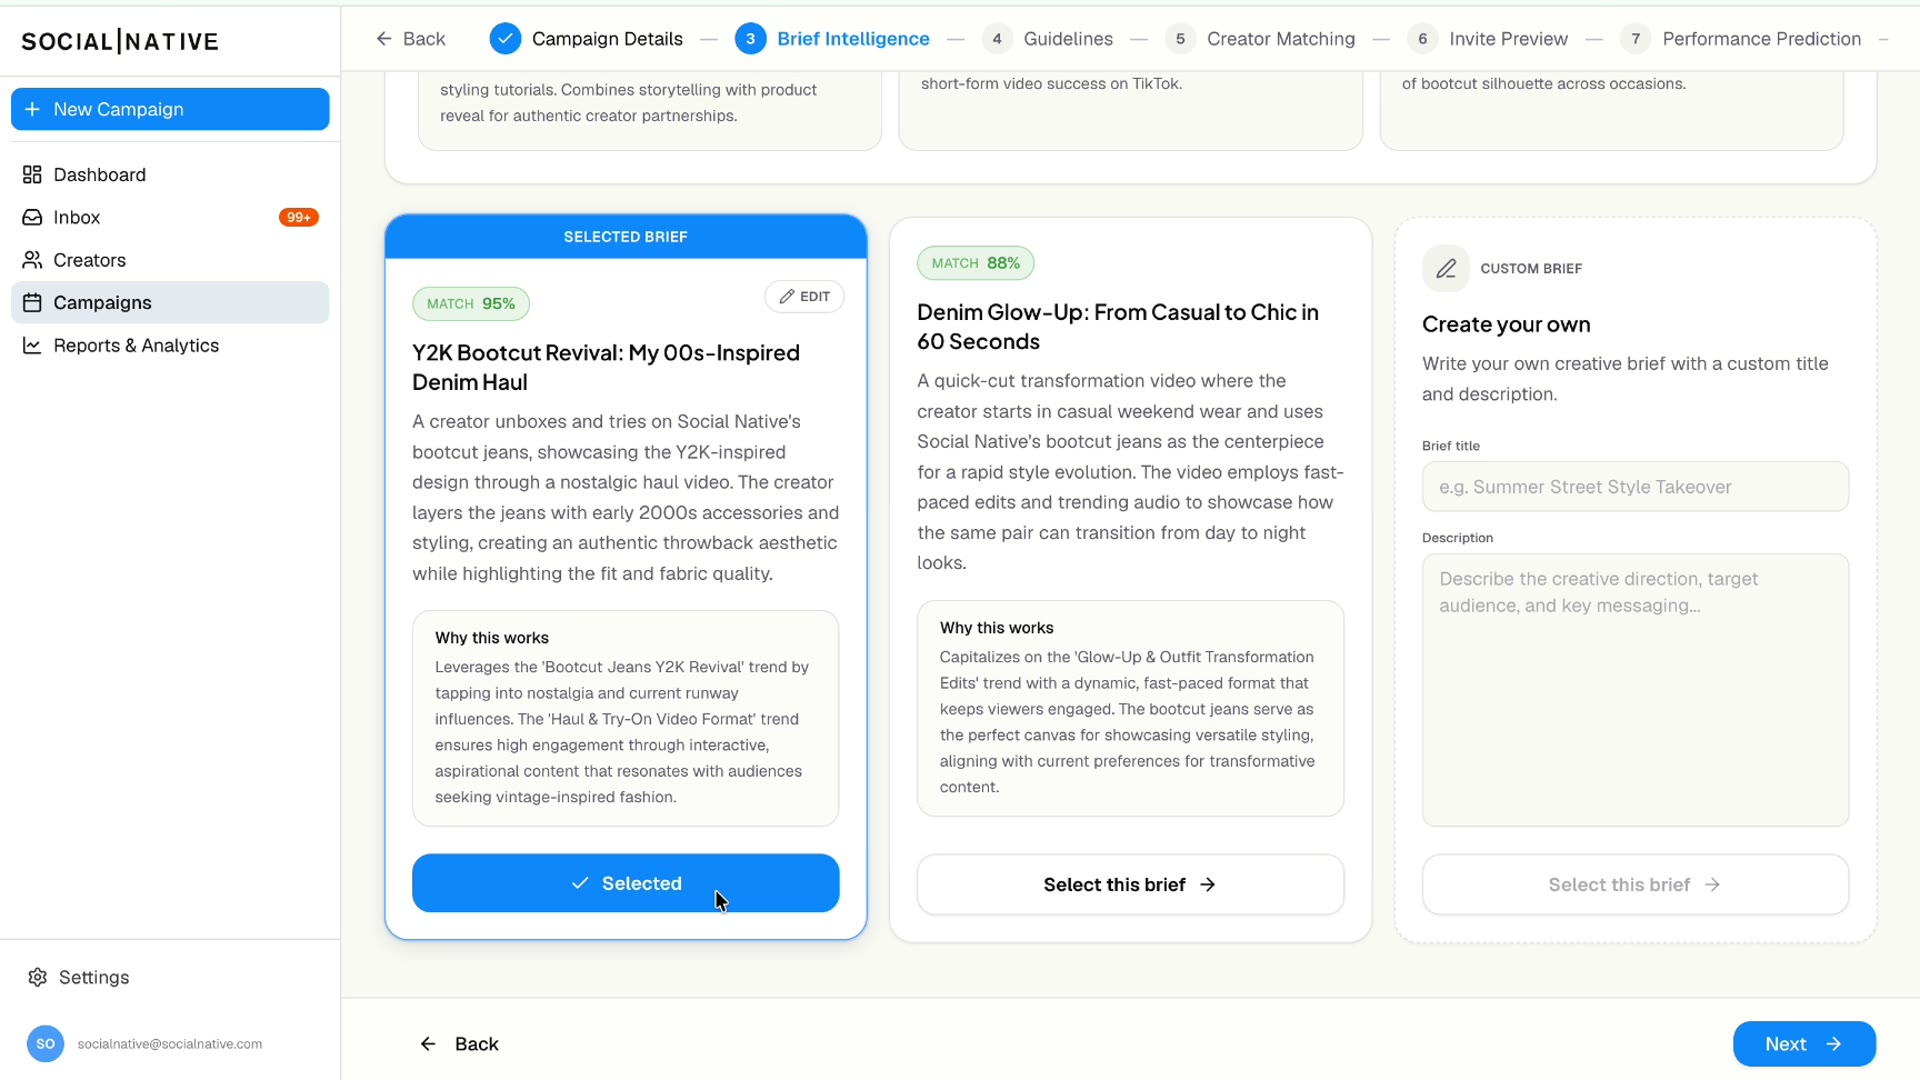Click the Campaigns calendar icon

32,303
